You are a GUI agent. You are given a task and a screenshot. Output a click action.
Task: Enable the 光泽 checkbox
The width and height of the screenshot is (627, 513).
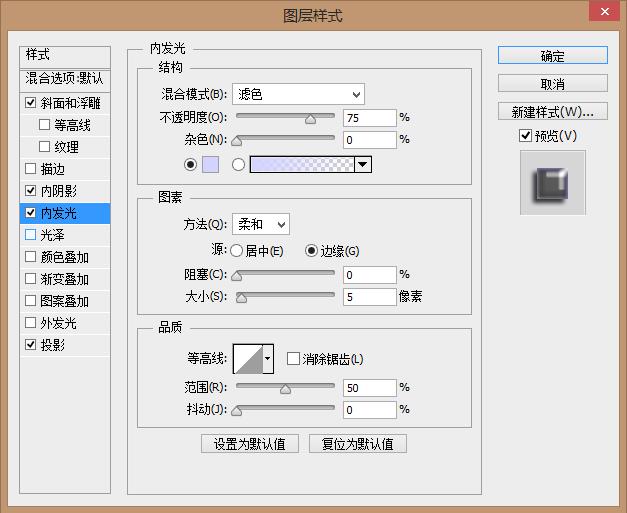tap(30, 235)
